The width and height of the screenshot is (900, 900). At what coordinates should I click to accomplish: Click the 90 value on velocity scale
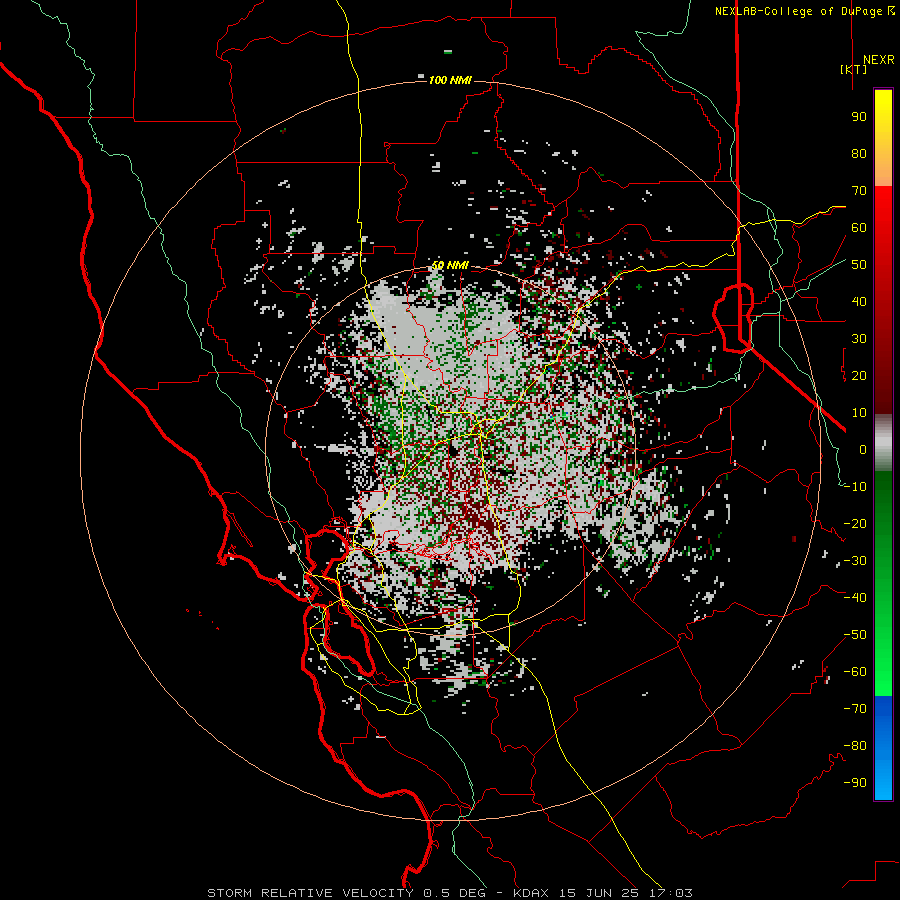(859, 117)
